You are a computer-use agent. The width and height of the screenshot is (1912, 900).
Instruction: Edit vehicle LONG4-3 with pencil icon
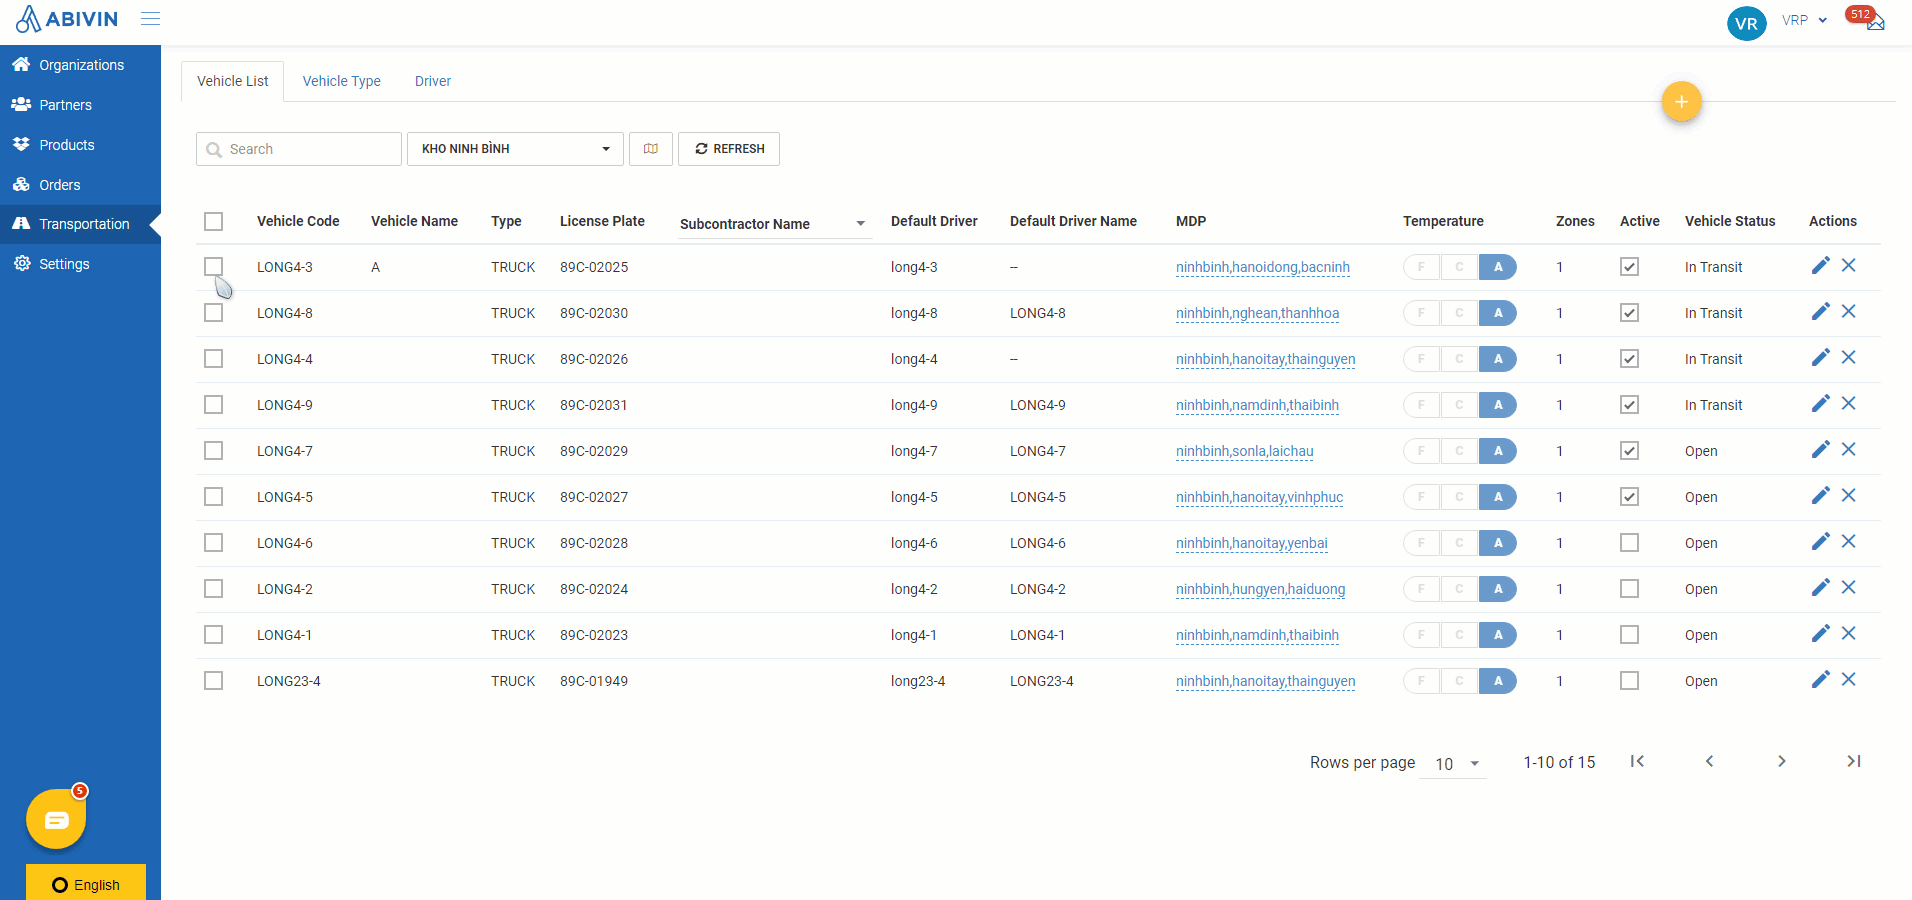tap(1820, 265)
